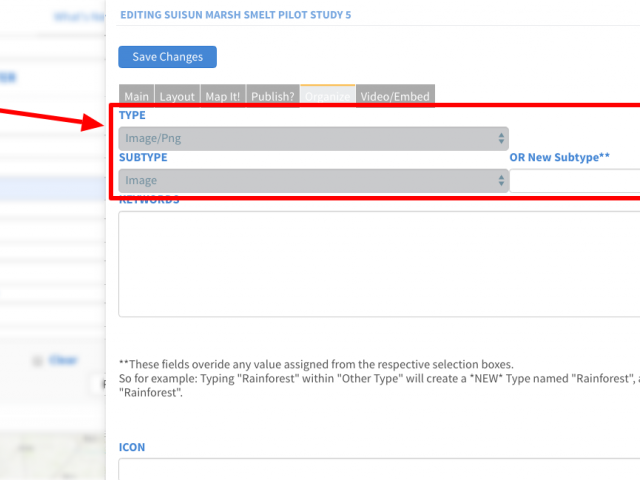Select the highlighted blue row in sidebar
The height and width of the screenshot is (480, 640).
(x=53, y=189)
